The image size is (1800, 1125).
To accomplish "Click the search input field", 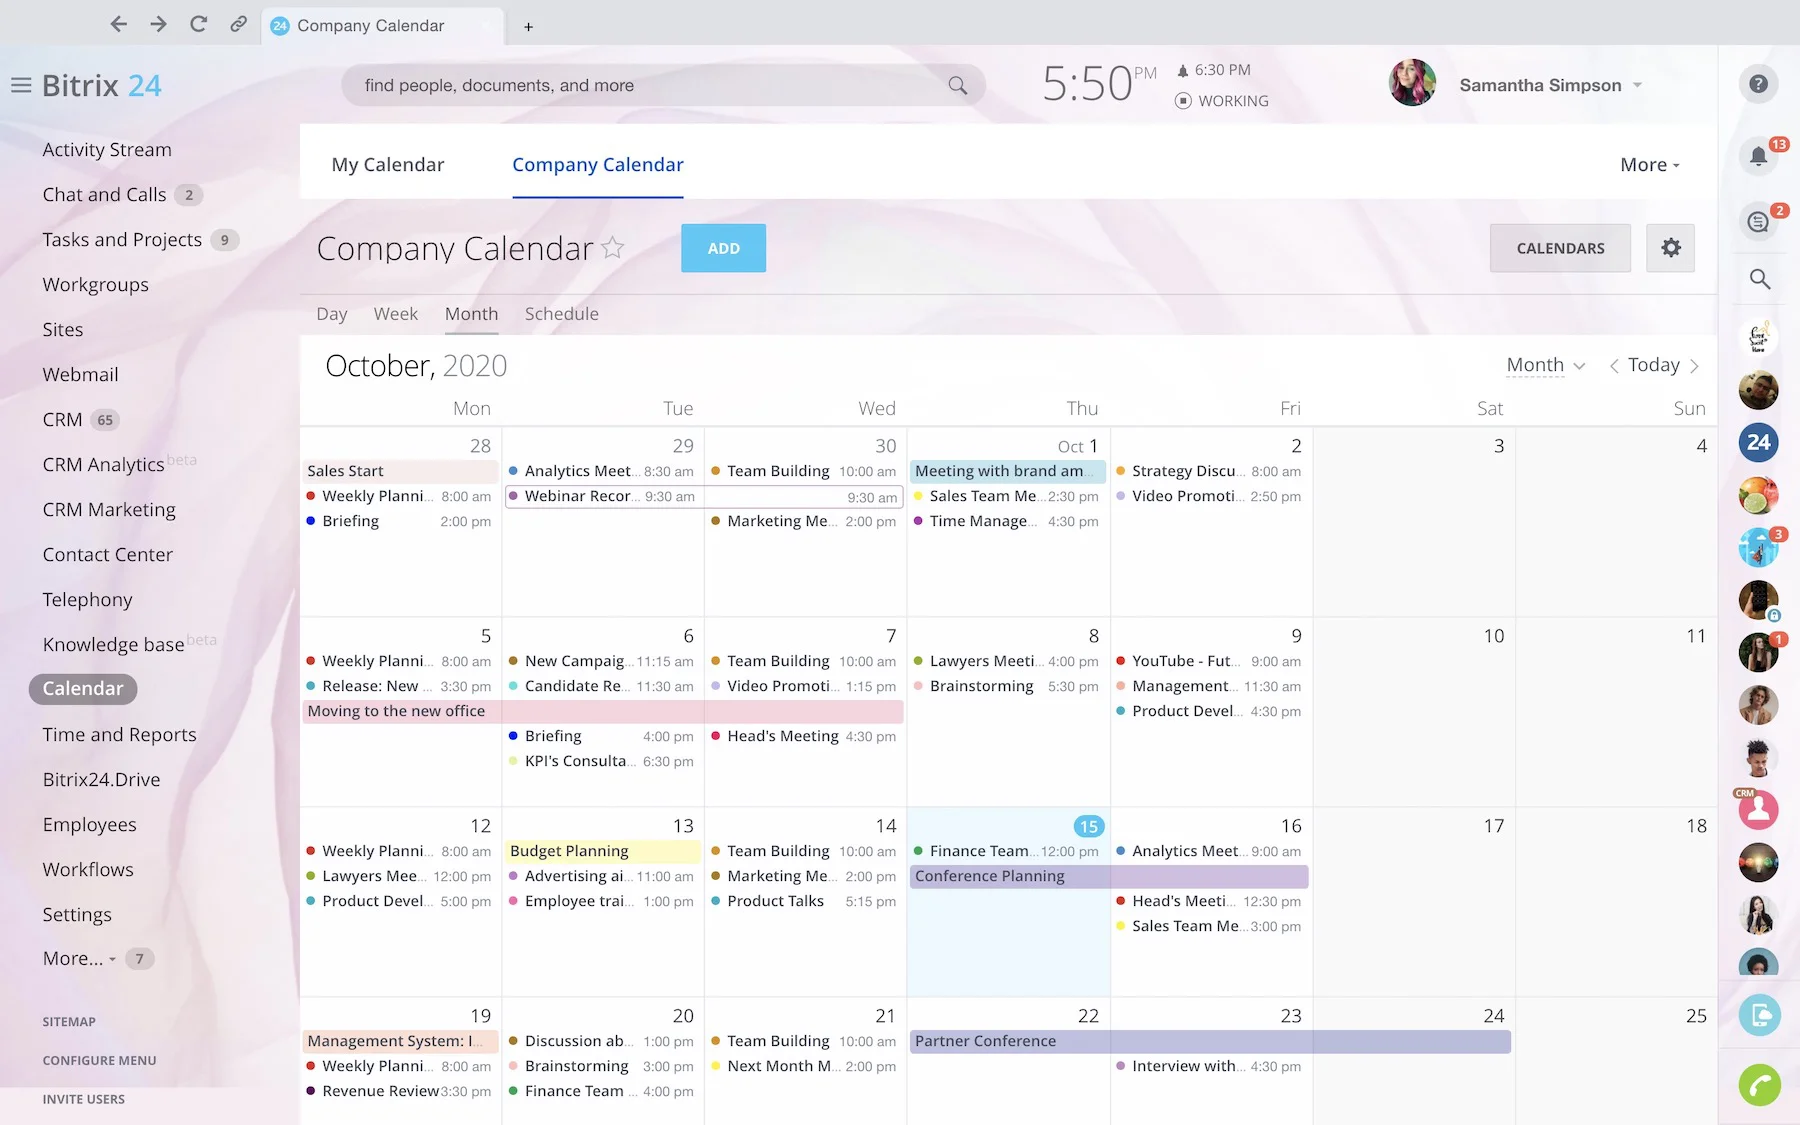I will [x=650, y=86].
